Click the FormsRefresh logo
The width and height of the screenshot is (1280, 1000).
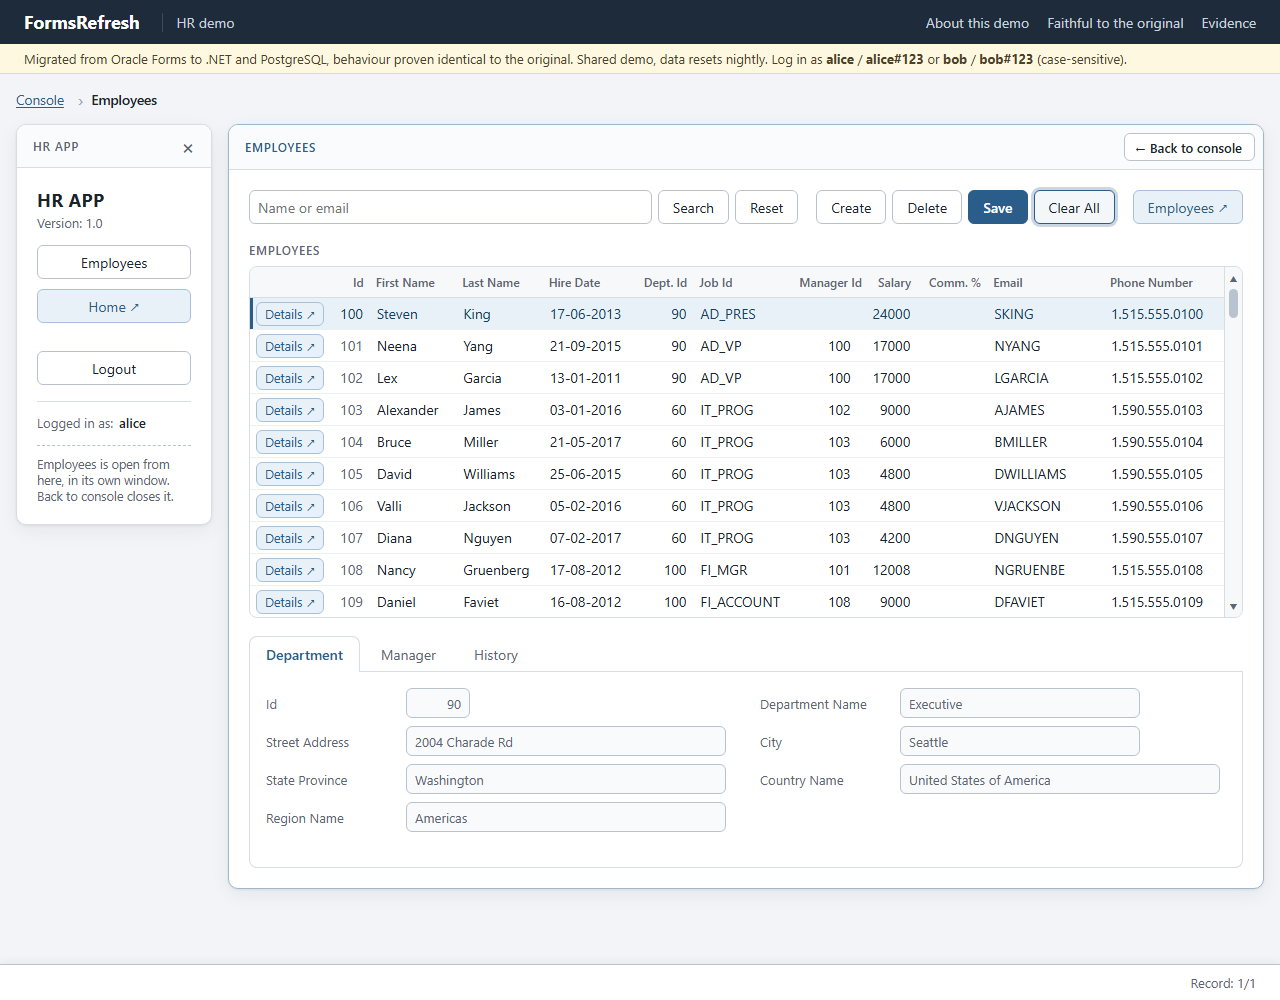click(82, 22)
